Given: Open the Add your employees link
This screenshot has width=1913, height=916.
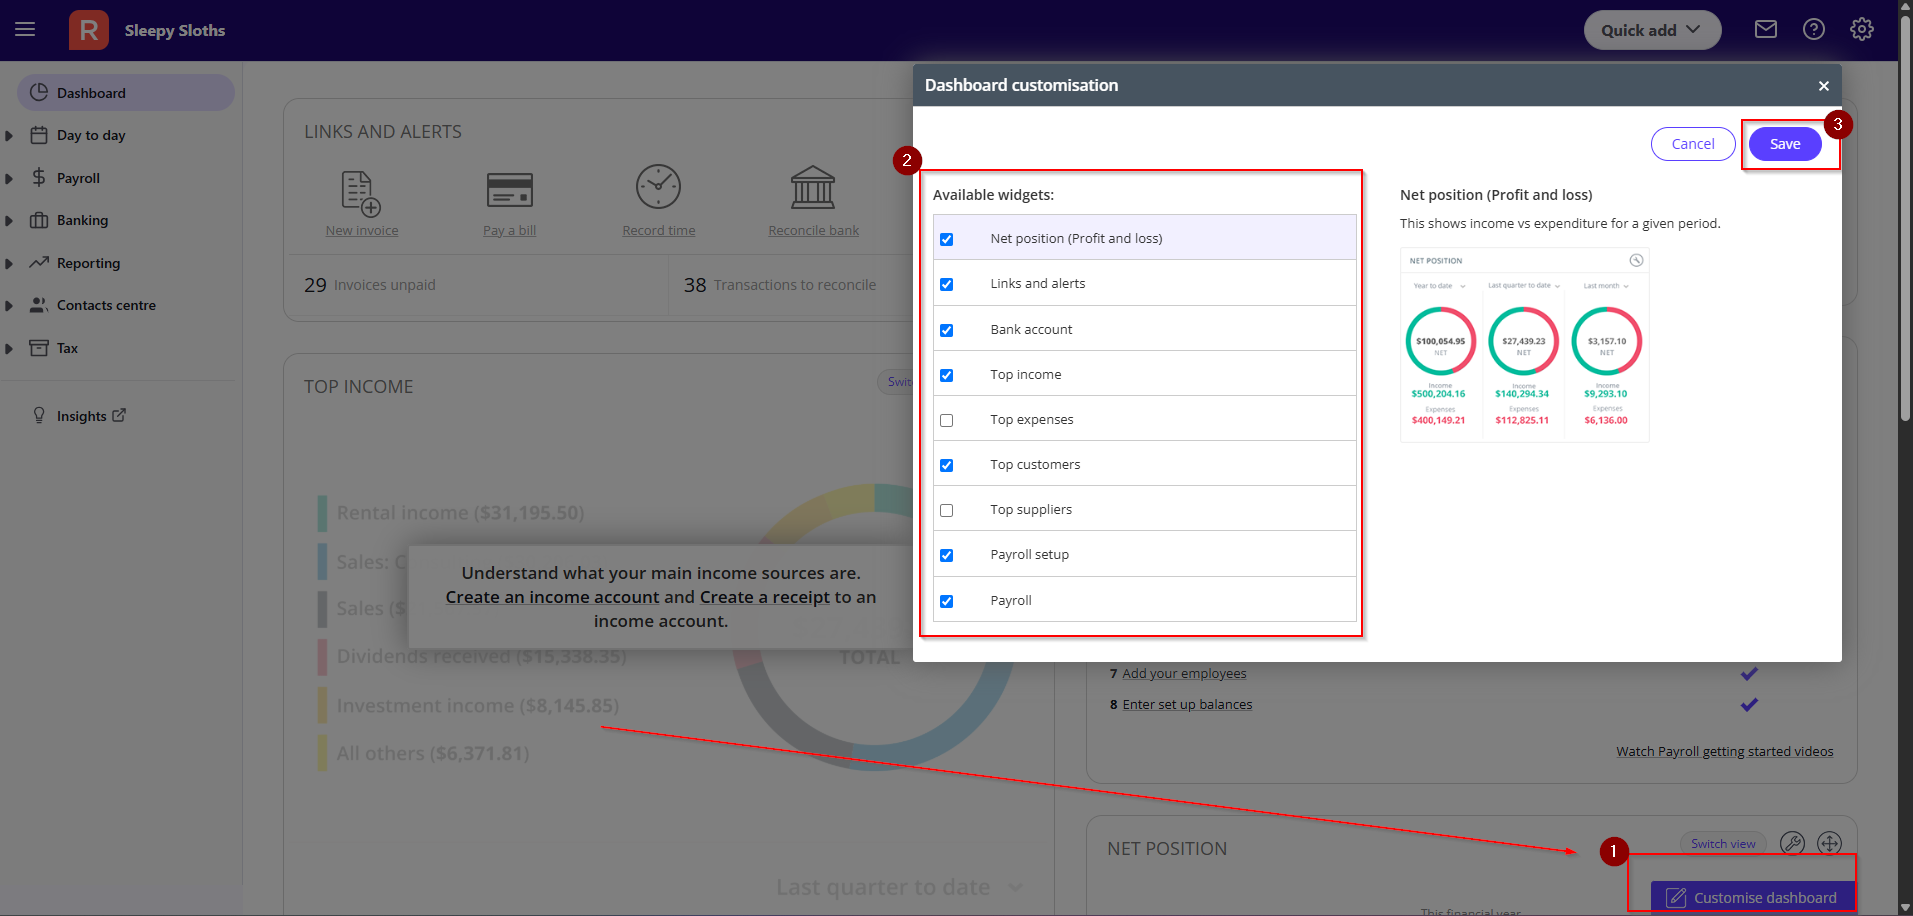Looking at the screenshot, I should 1184,673.
